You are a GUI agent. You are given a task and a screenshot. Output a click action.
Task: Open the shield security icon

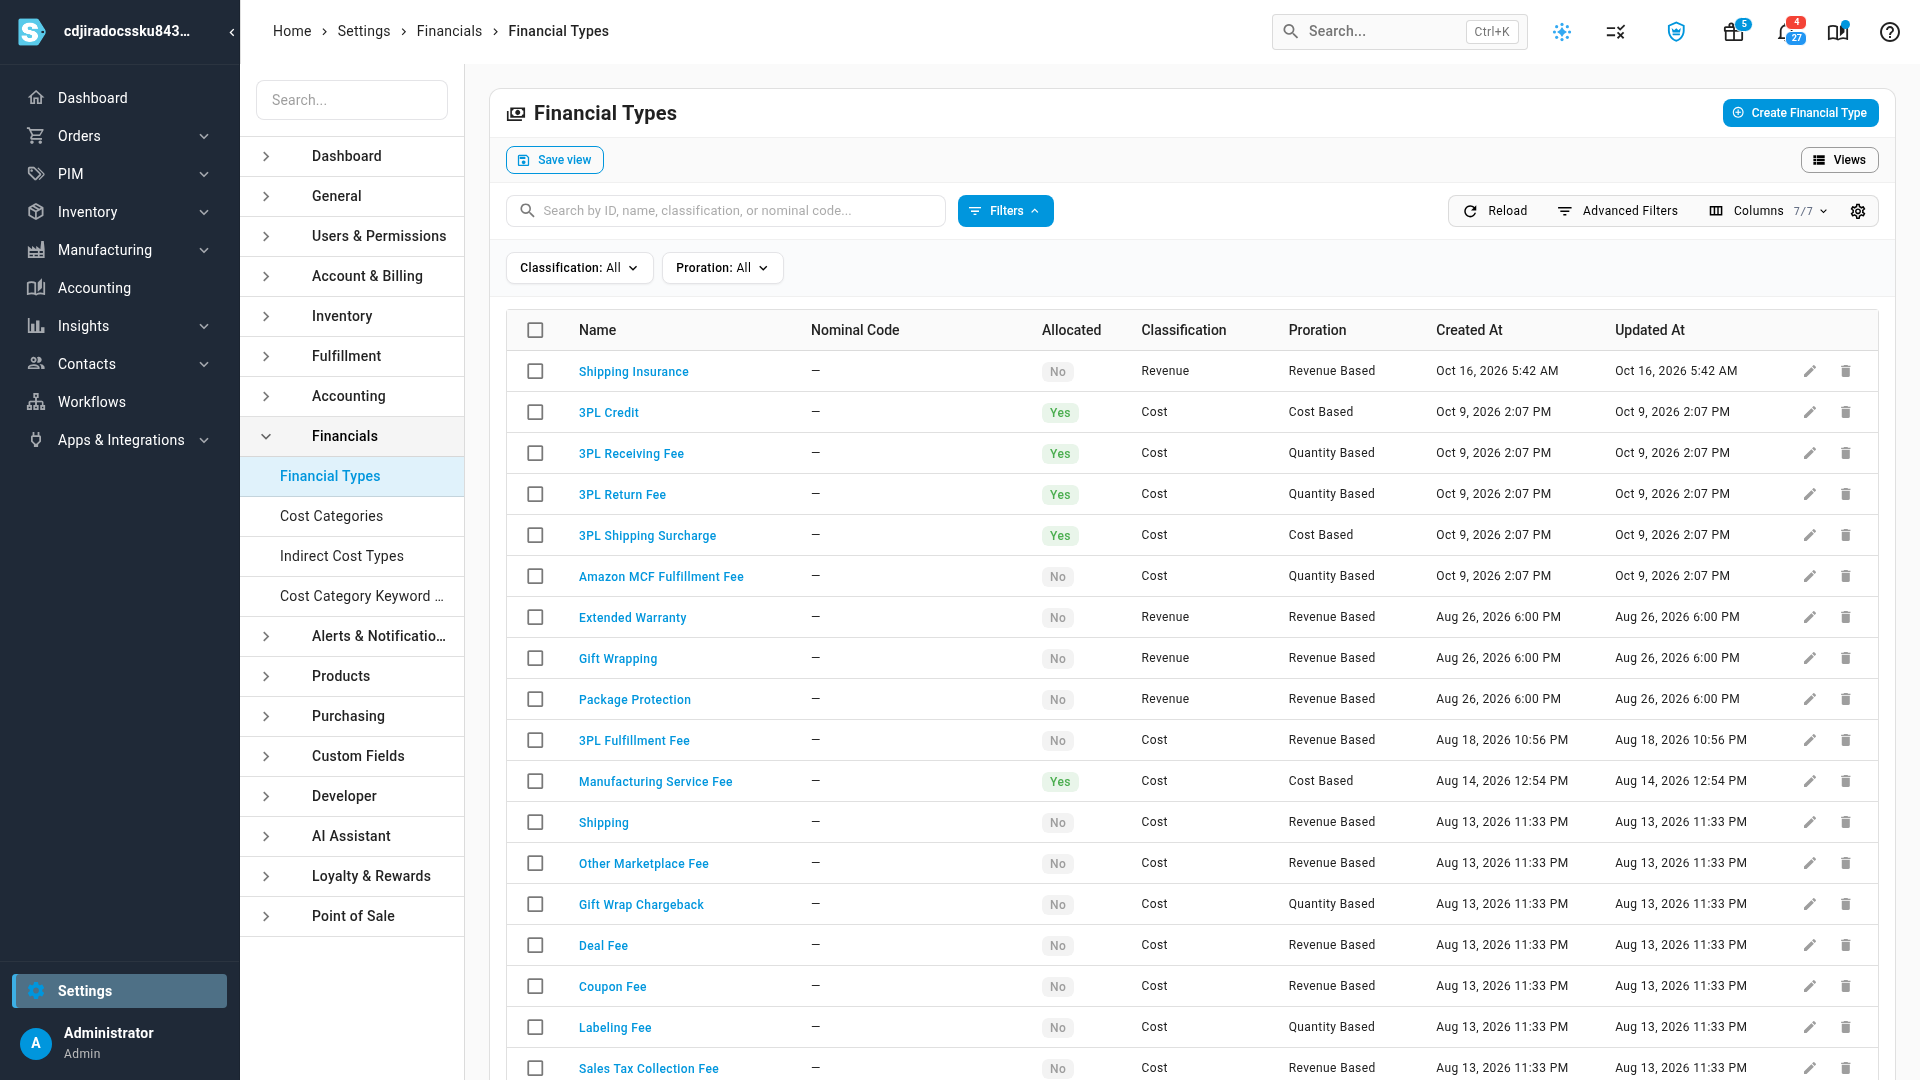[1676, 32]
